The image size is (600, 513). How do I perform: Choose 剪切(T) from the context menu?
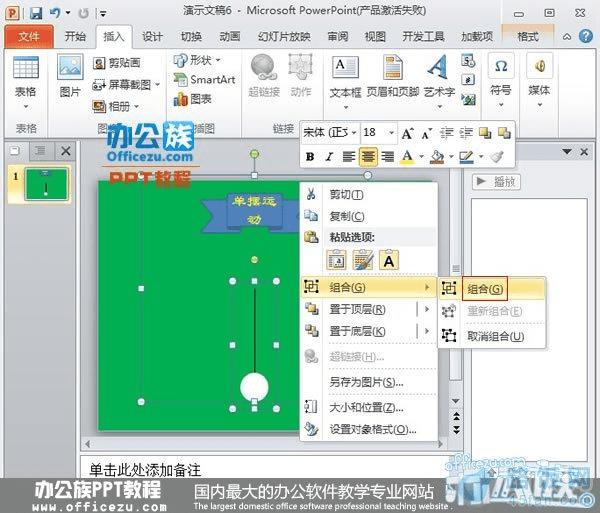369,194
